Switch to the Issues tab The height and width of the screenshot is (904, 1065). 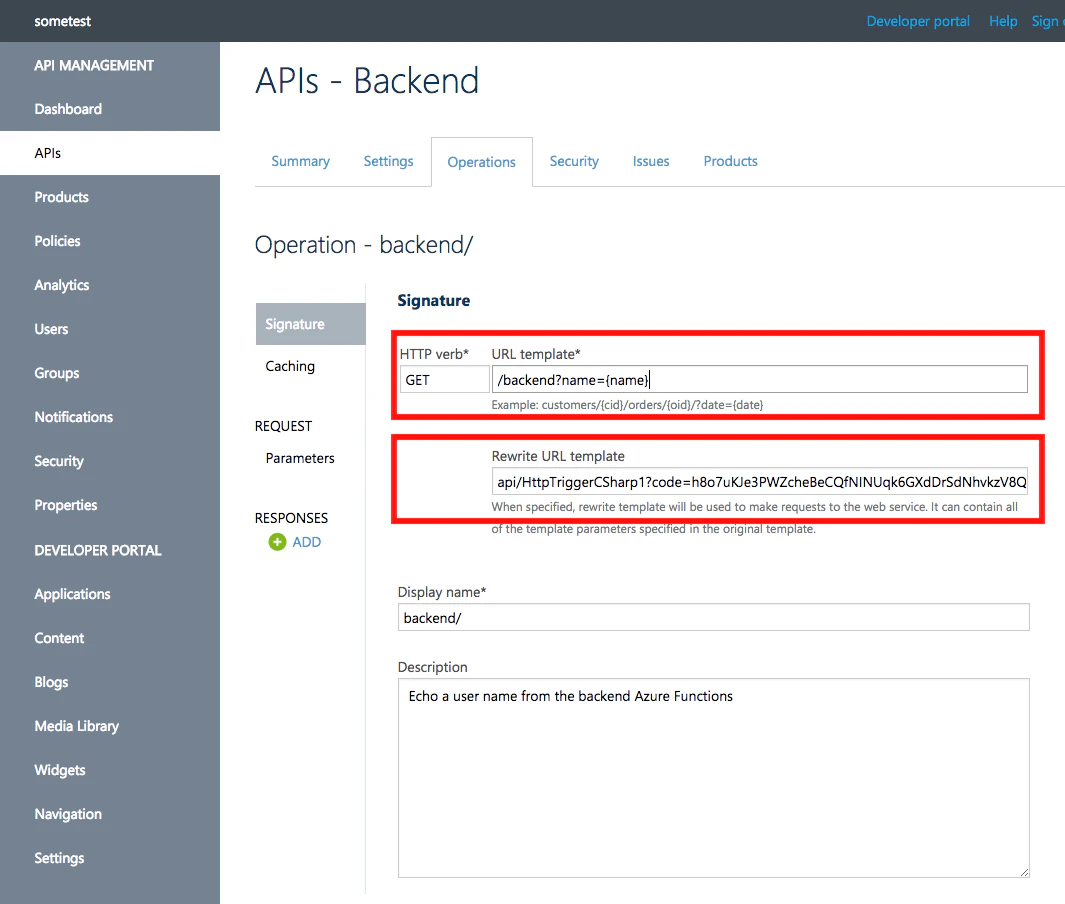tap(651, 162)
